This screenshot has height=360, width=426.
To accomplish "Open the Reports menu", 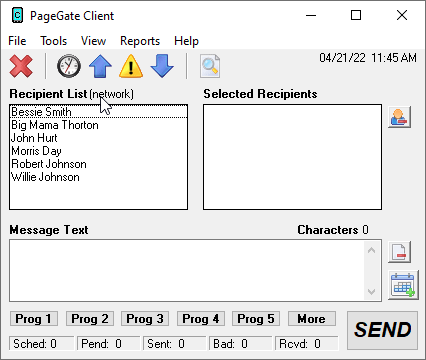I will 140,41.
